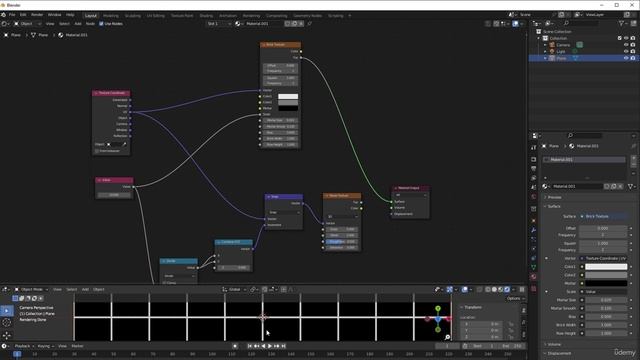
Task: Click Color1 swatch on Brick Texture node
Action: click(288, 96)
